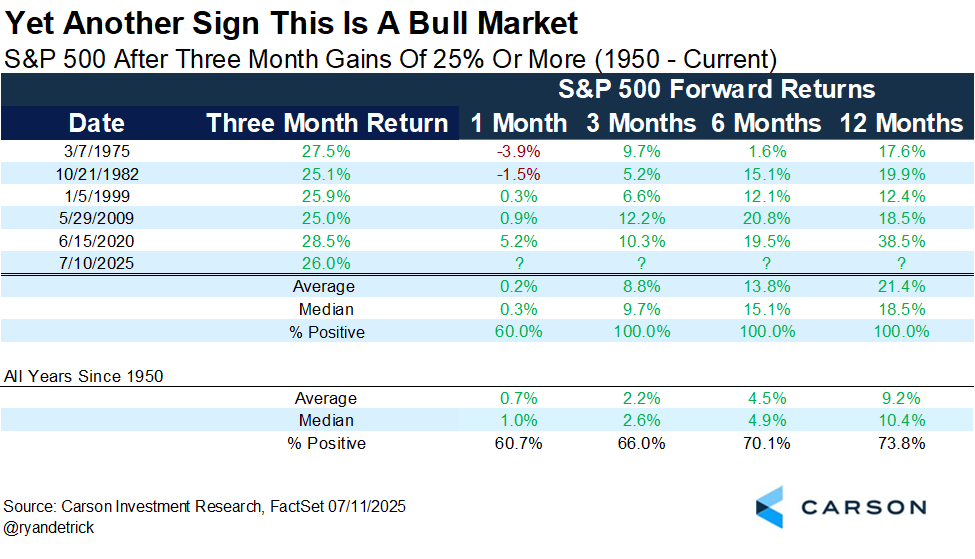The height and width of the screenshot is (559, 975).
Task: Click the S&P 500 Forward Returns heading
Action: click(x=716, y=89)
